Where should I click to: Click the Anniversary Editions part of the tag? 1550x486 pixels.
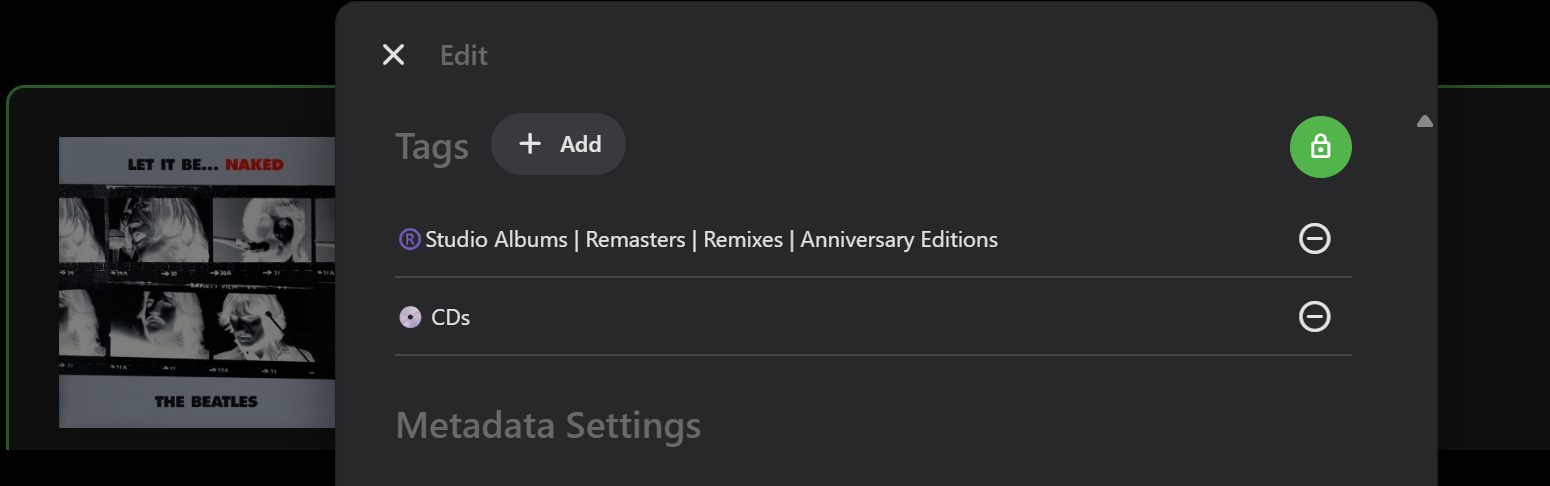pyautogui.click(x=899, y=240)
